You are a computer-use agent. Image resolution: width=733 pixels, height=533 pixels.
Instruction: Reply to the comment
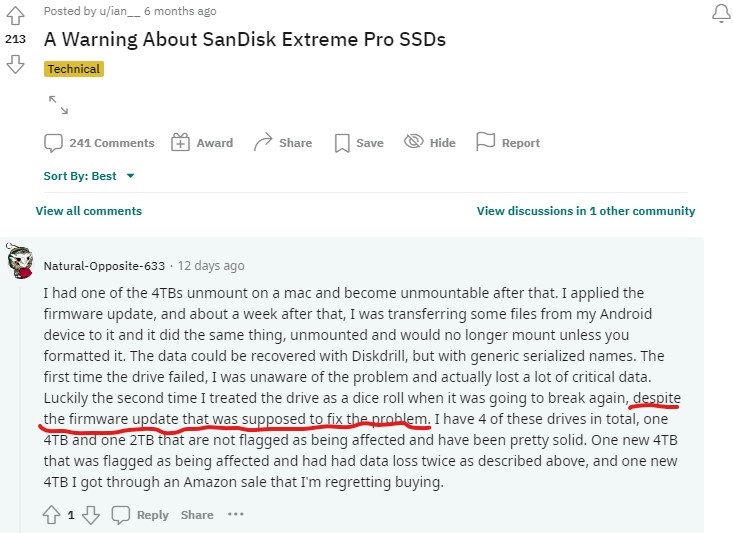click(x=140, y=515)
